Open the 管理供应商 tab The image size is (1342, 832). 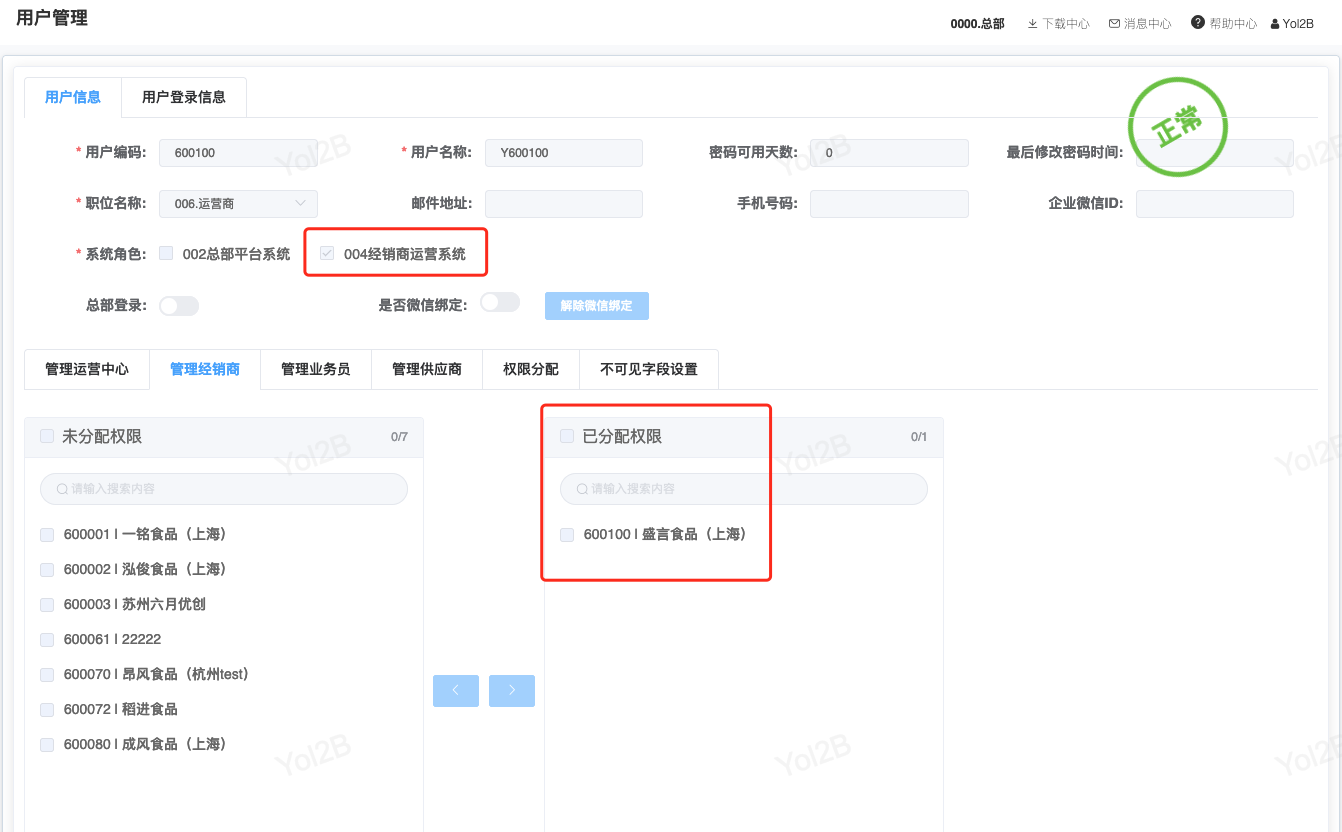[x=427, y=369]
